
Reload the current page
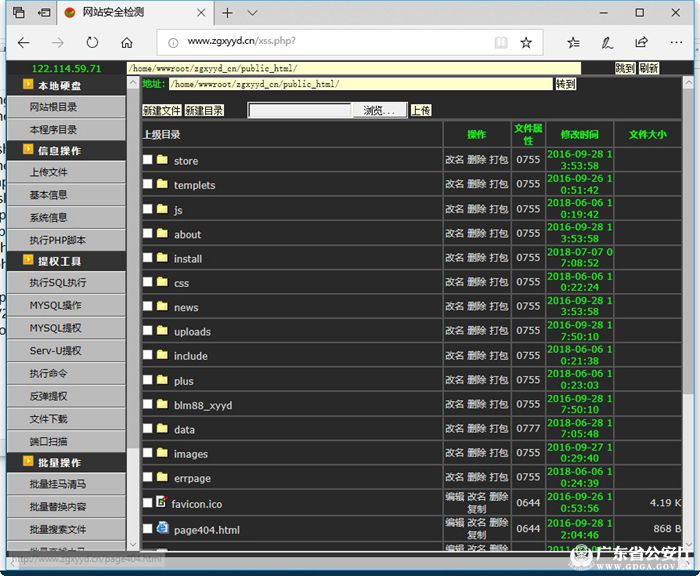[92, 42]
